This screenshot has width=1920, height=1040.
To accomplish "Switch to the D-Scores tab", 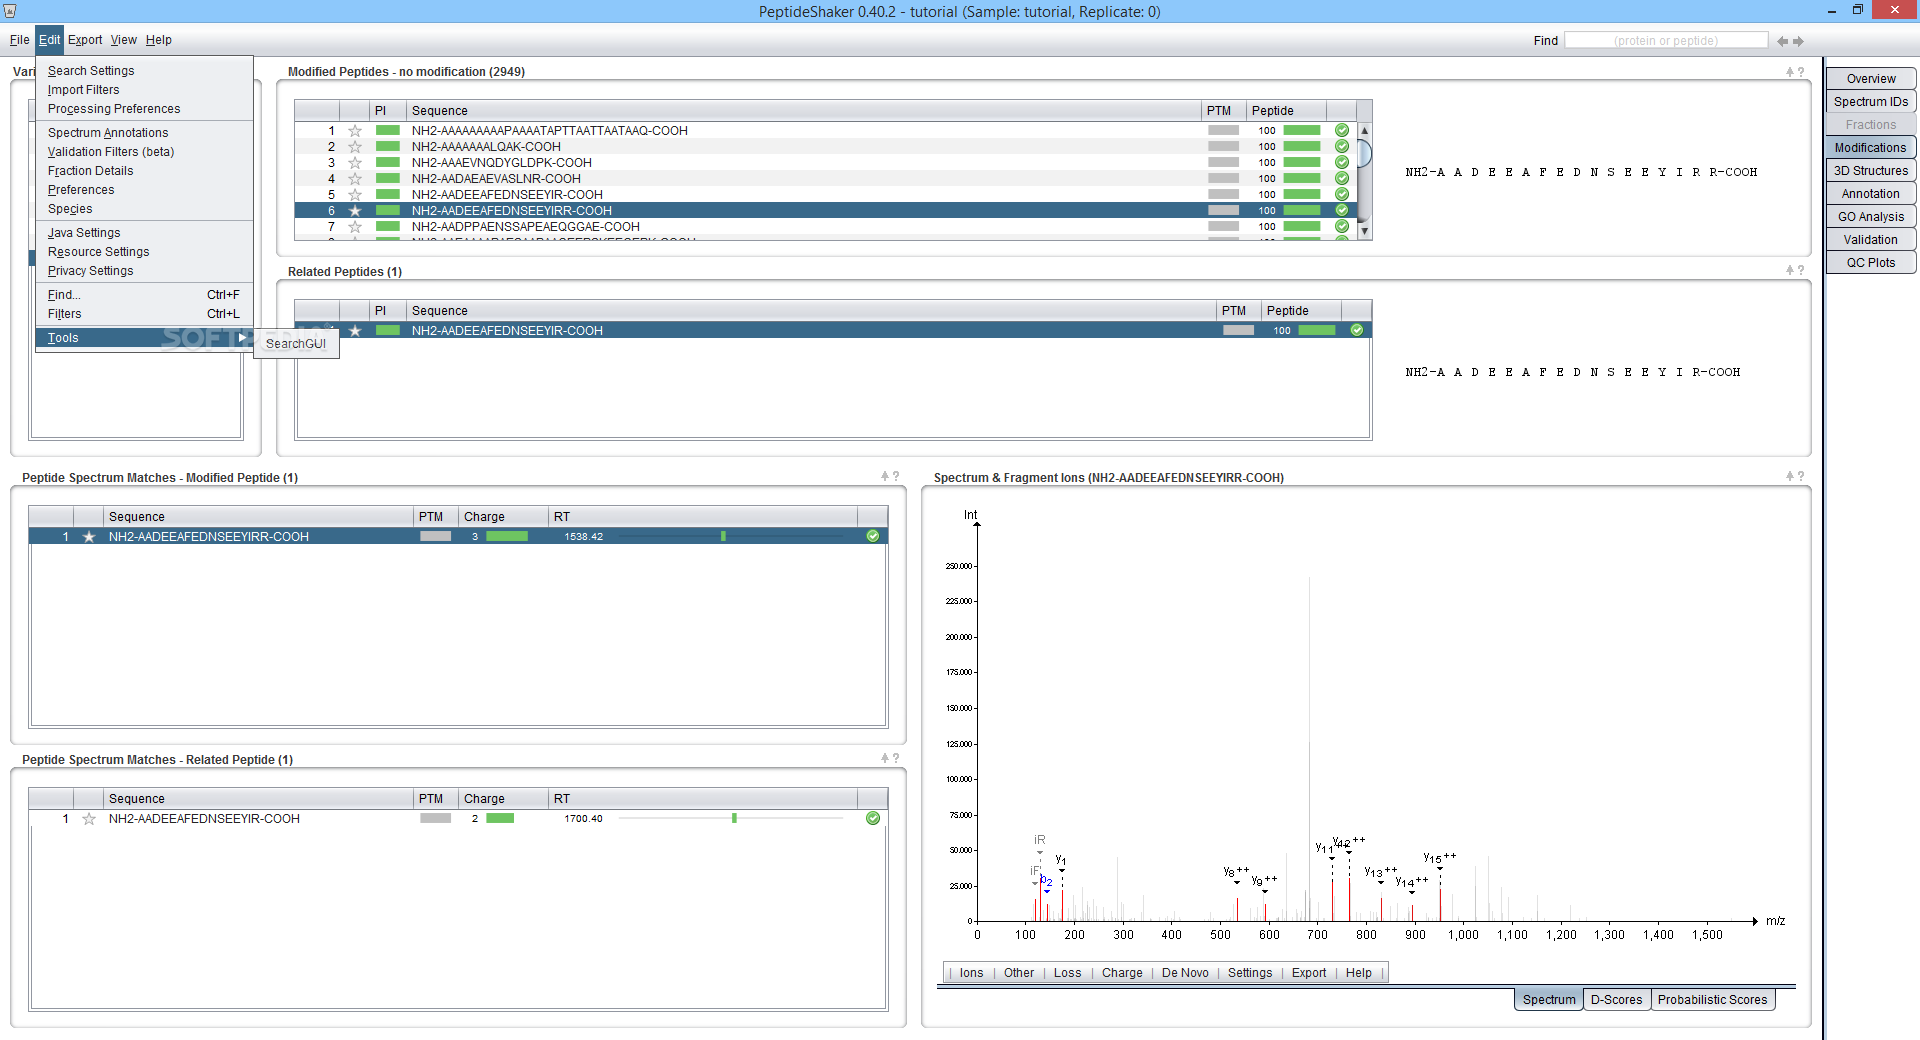I will pyautogui.click(x=1616, y=1000).
